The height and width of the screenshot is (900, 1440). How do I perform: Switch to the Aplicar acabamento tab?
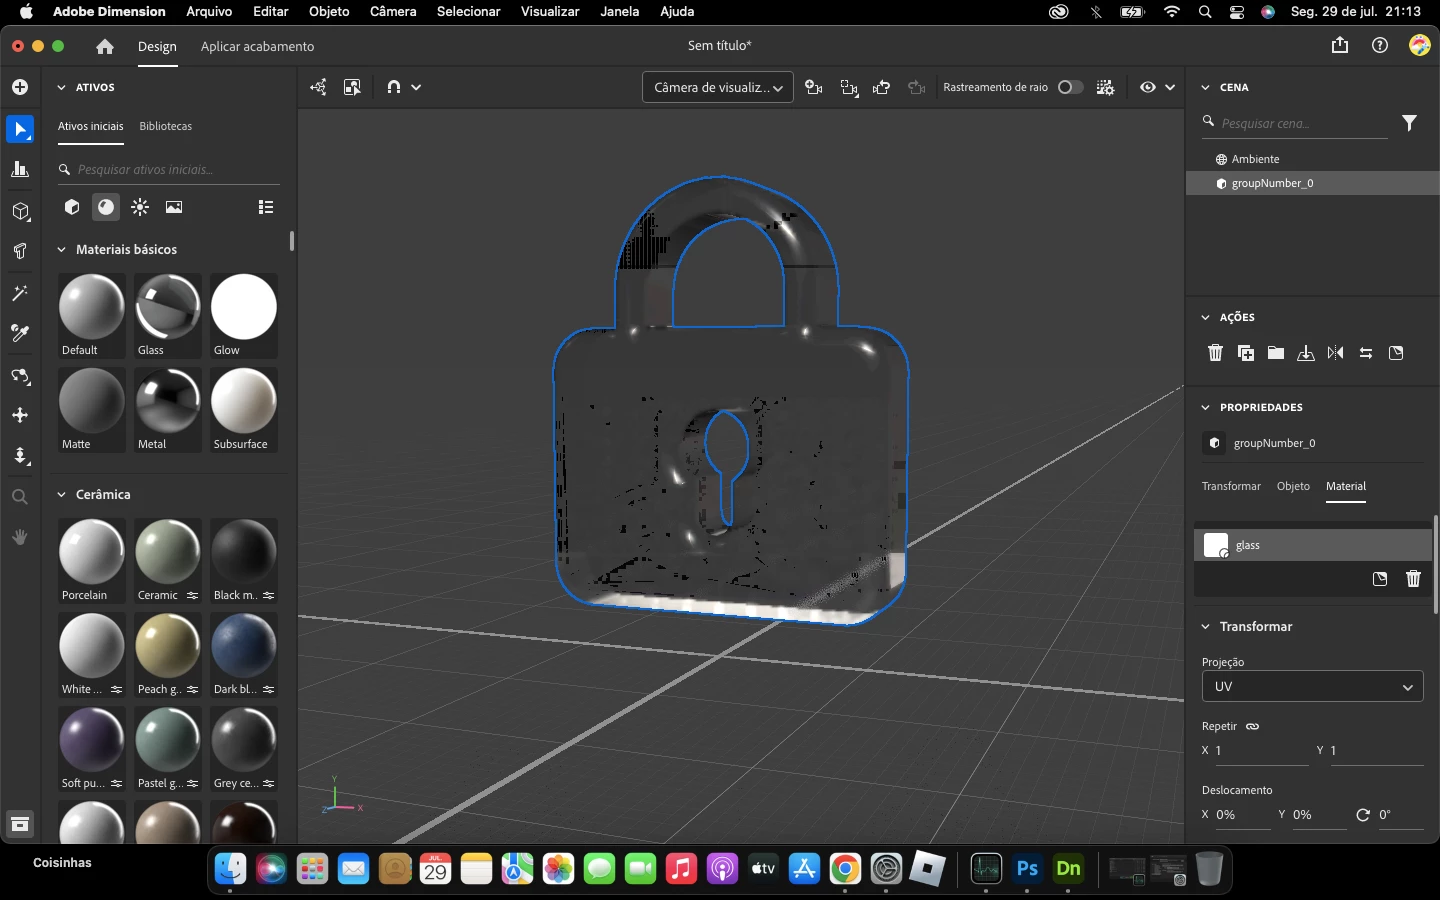[x=257, y=46]
